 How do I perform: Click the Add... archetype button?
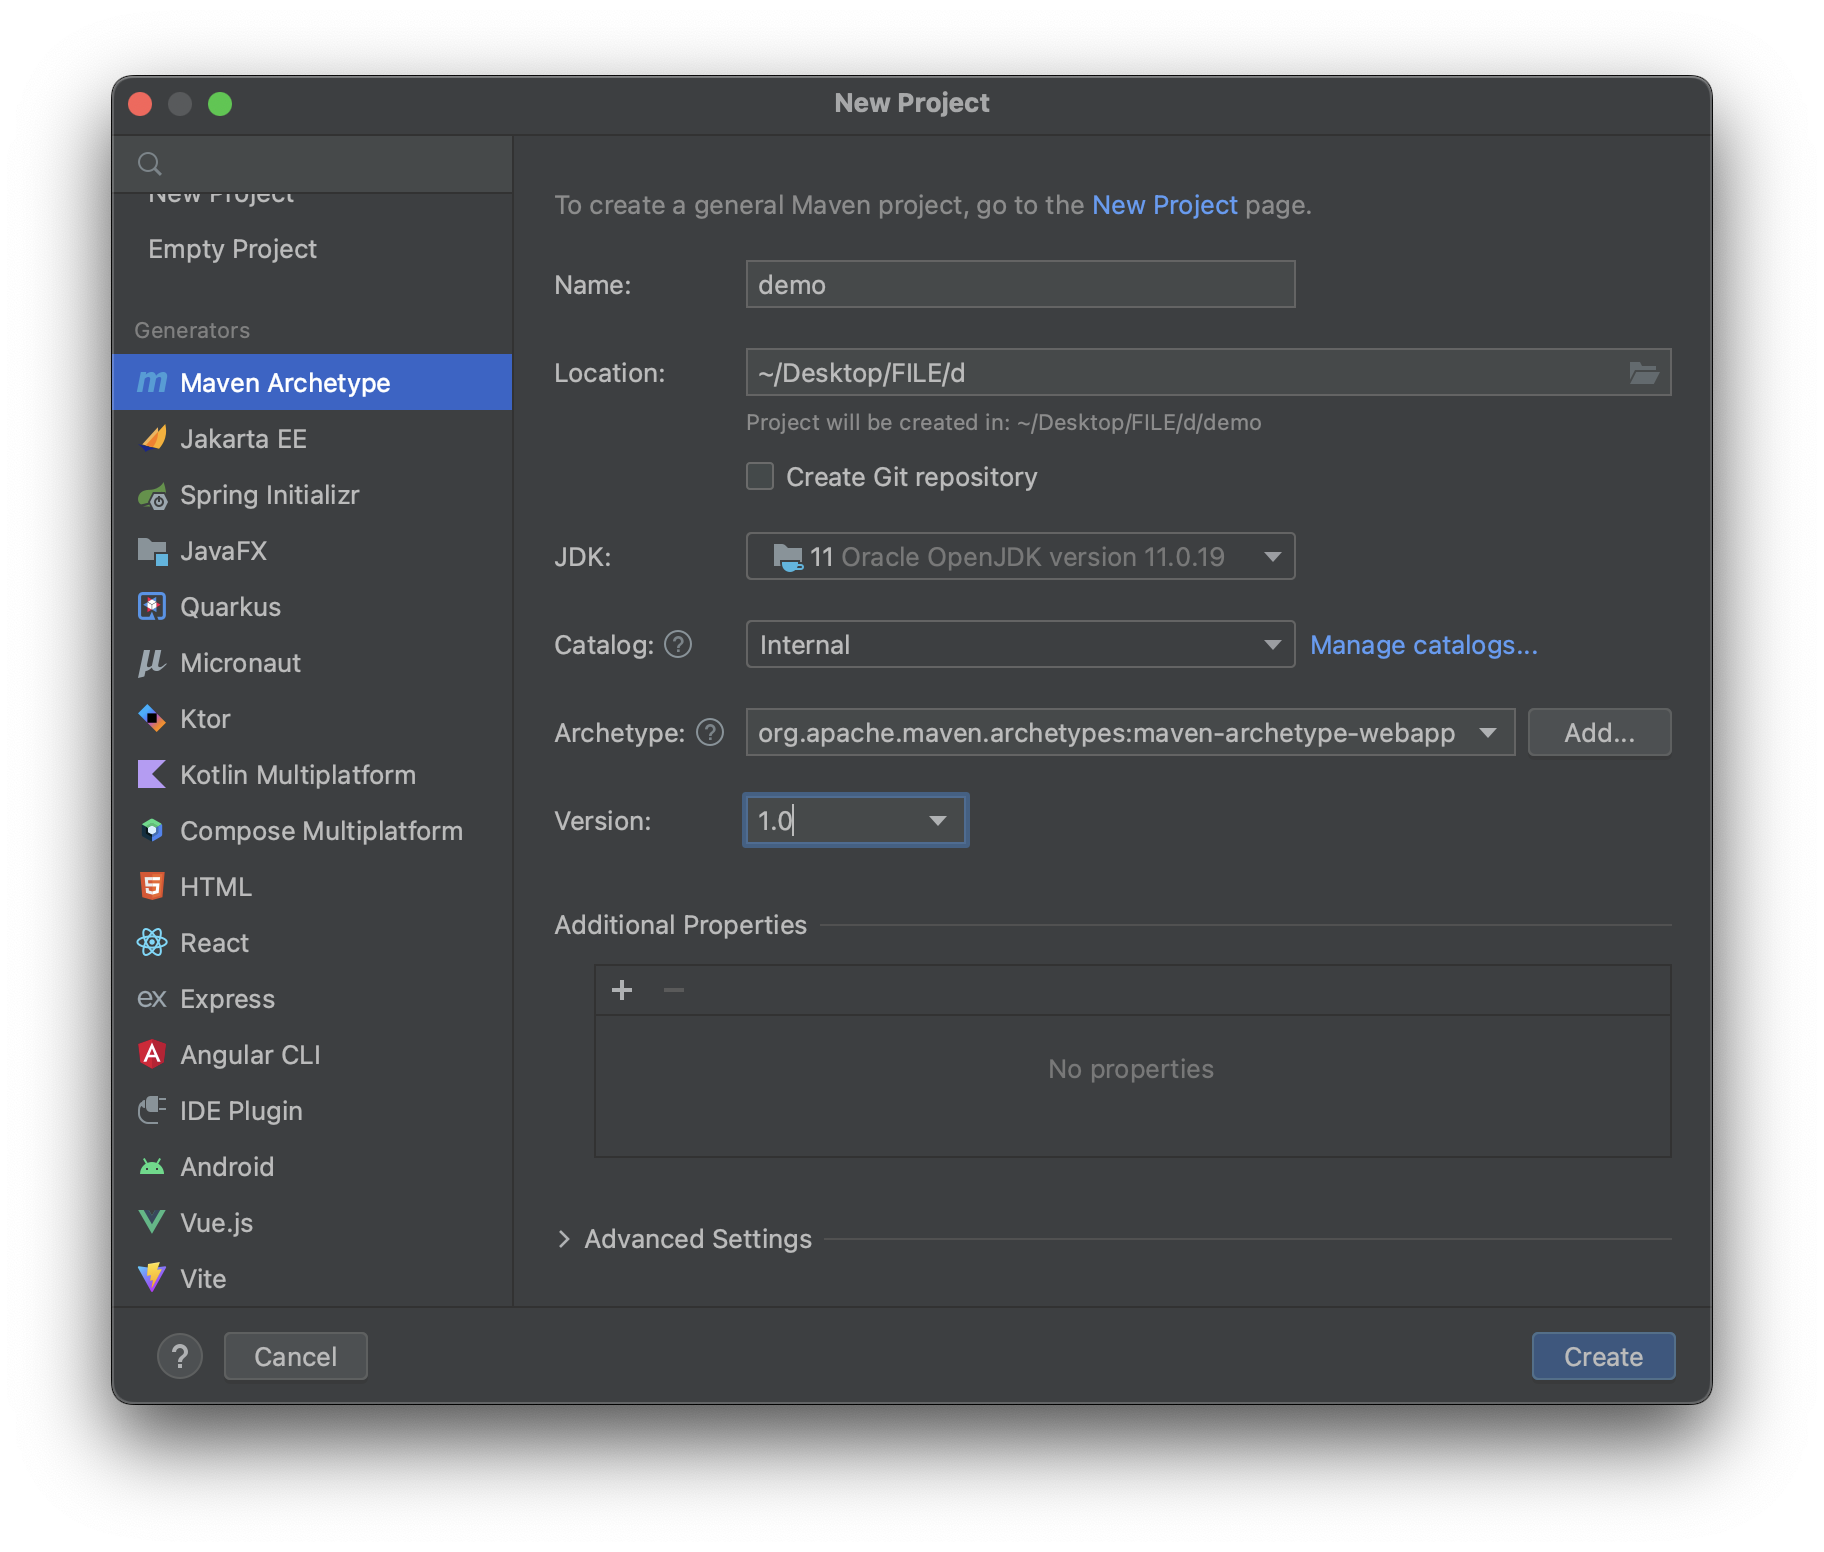pos(1599,733)
